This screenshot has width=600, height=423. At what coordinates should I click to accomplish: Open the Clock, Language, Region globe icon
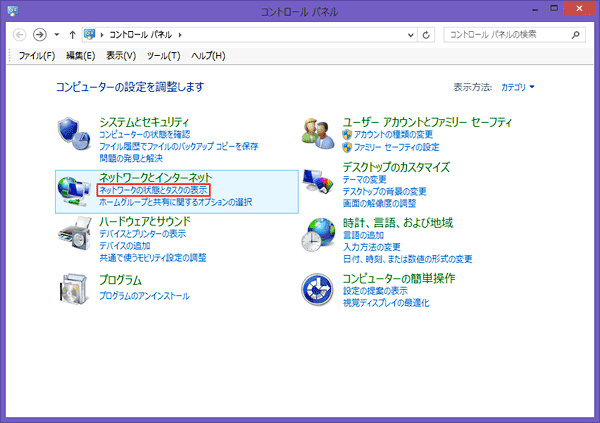(318, 235)
